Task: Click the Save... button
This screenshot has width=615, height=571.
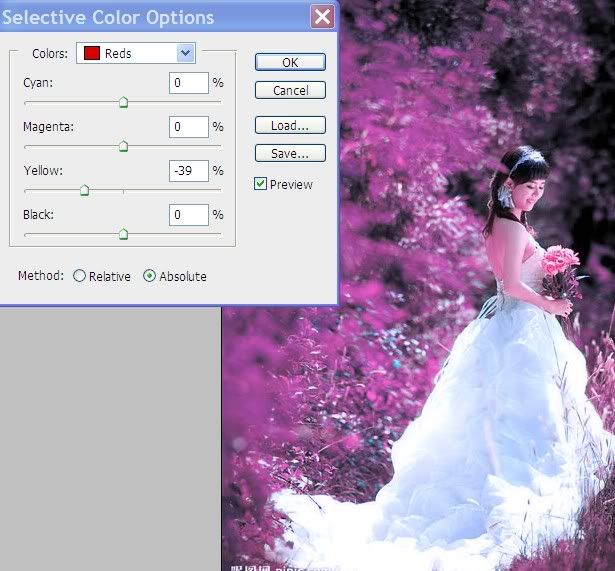Action: (290, 154)
